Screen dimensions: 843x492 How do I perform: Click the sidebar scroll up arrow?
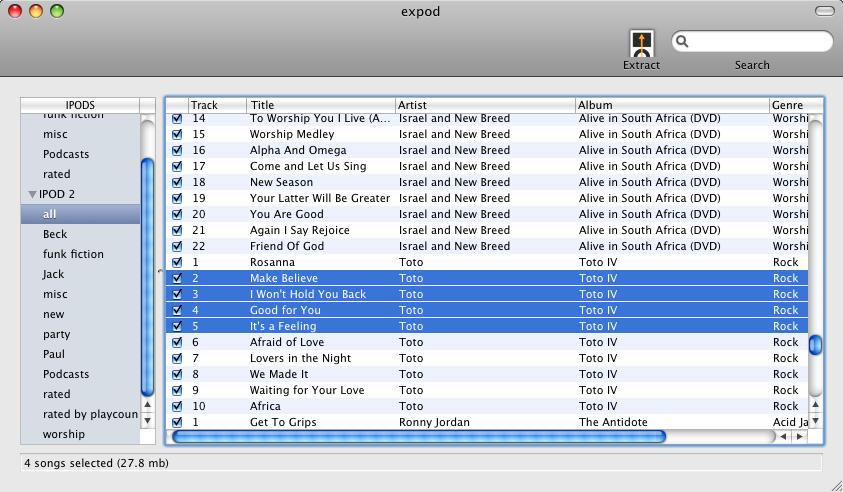pyautogui.click(x=147, y=404)
